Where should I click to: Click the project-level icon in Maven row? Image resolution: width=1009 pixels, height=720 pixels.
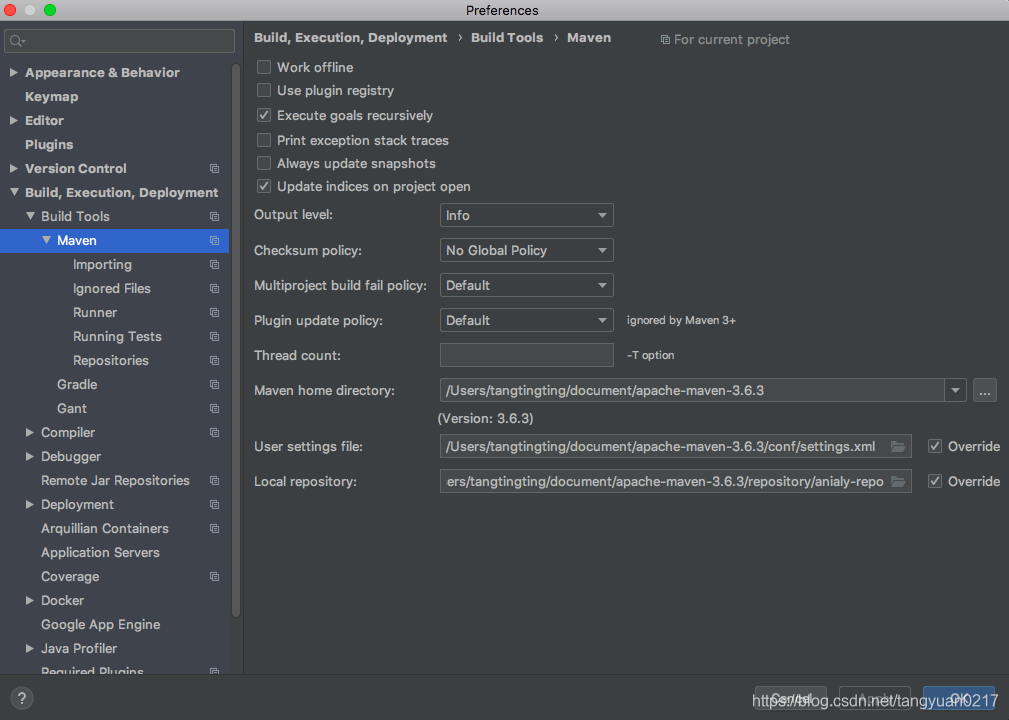click(x=214, y=241)
